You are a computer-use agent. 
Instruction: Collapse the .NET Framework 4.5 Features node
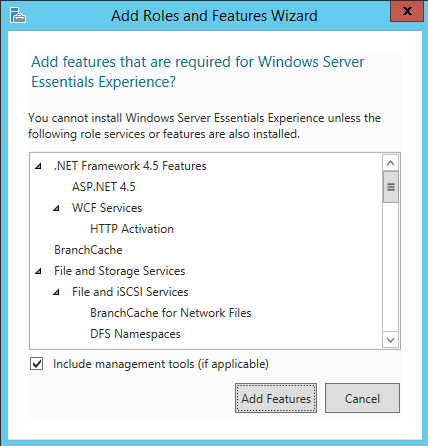click(38, 166)
